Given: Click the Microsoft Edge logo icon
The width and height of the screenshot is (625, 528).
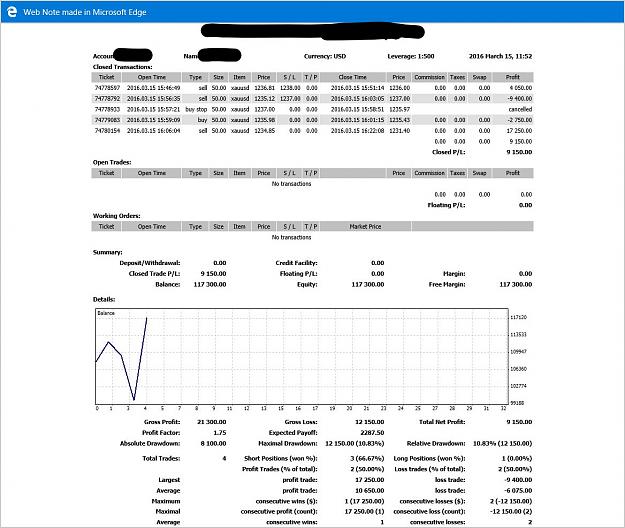Looking at the screenshot, I should click(12, 12).
